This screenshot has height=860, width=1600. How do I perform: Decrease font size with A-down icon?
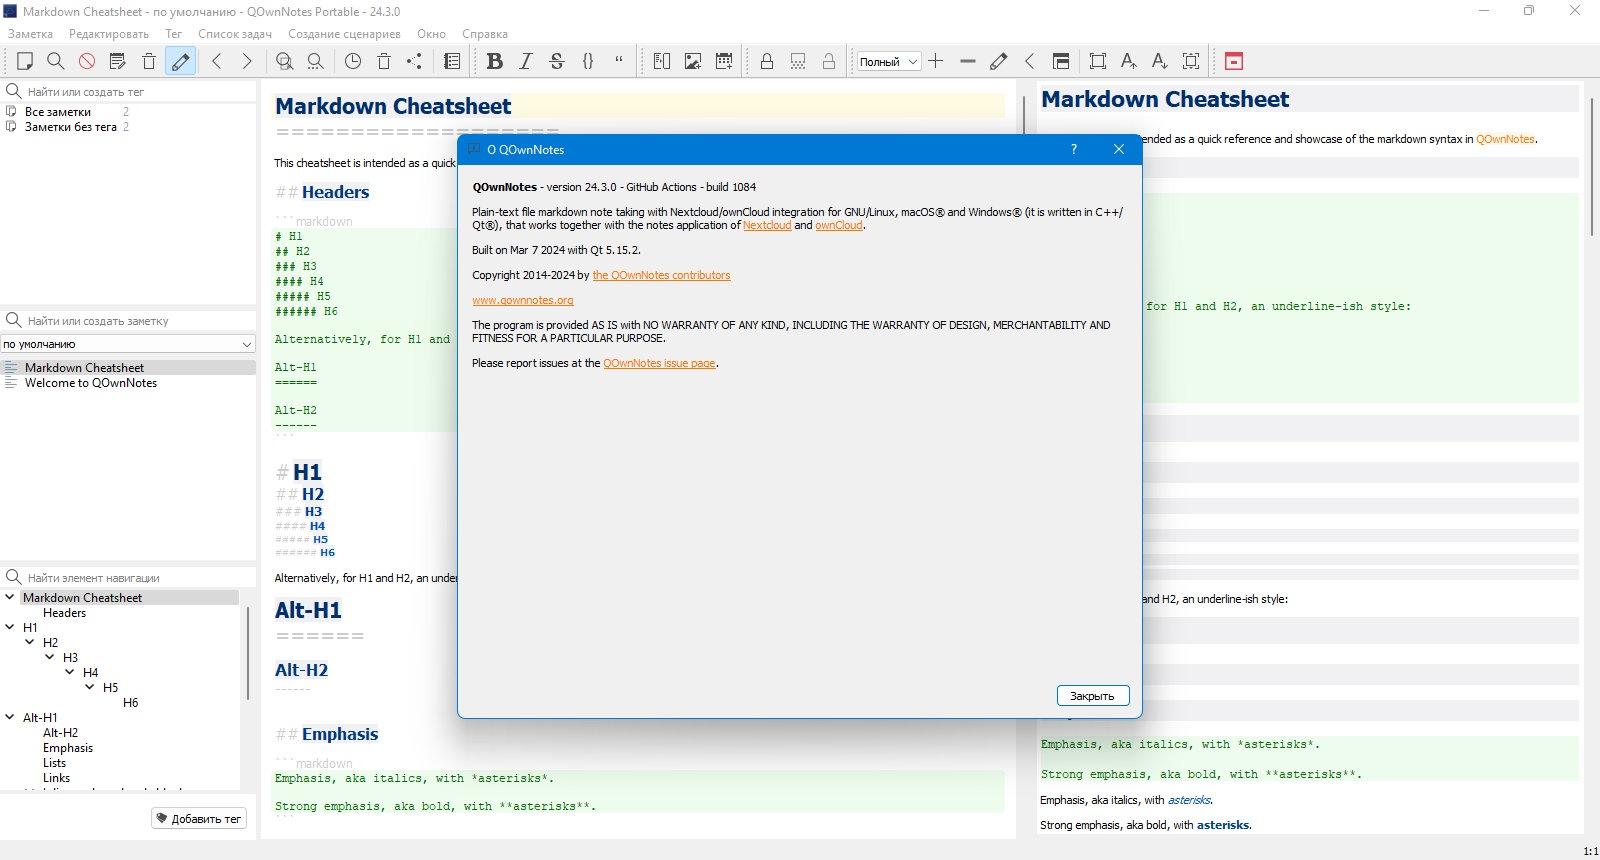click(1160, 61)
